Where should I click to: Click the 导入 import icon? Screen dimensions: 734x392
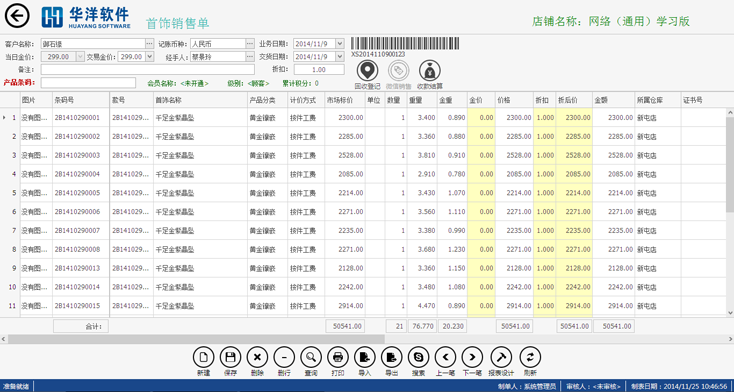click(365, 357)
